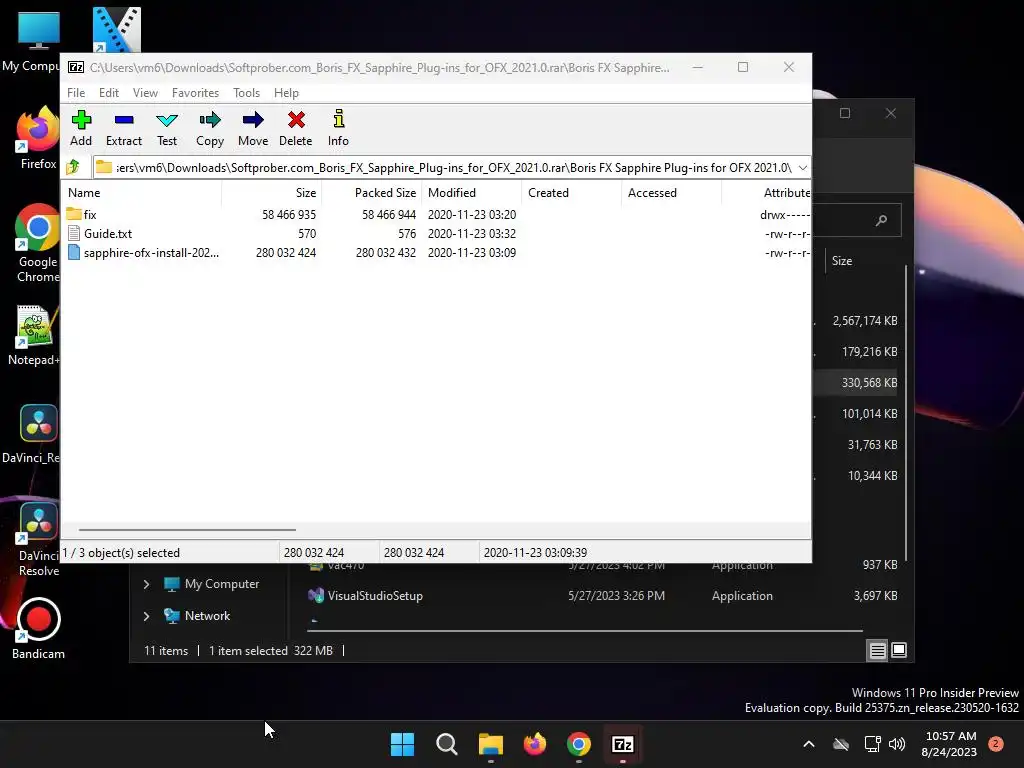Select the sapphire-ofx-install file

click(x=151, y=253)
